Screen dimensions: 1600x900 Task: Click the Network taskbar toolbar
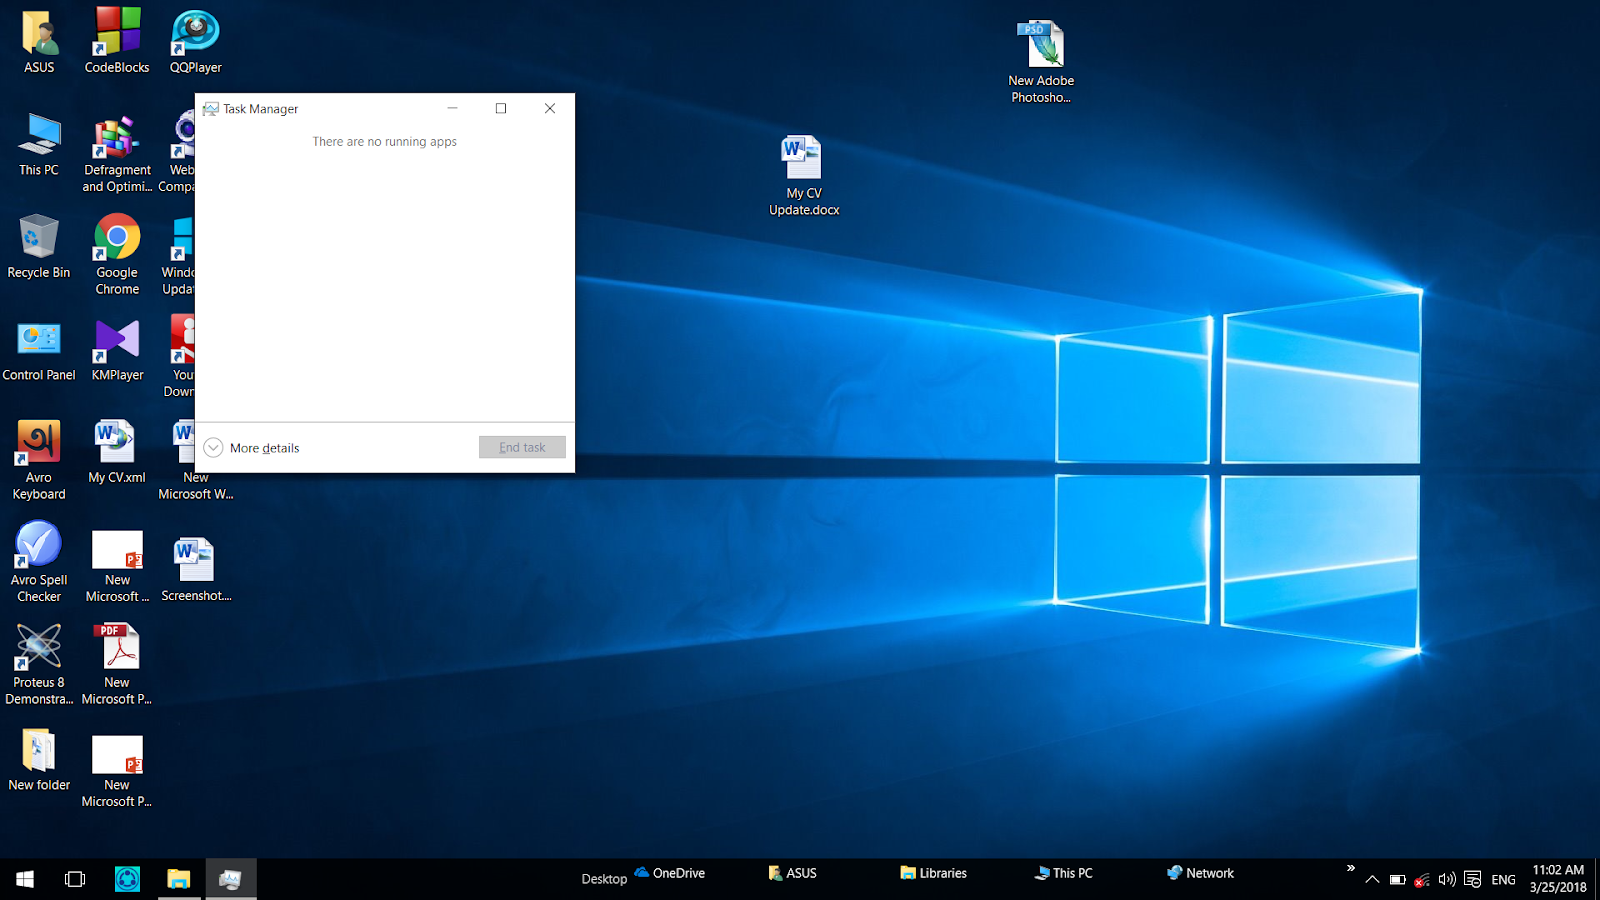point(1198,873)
